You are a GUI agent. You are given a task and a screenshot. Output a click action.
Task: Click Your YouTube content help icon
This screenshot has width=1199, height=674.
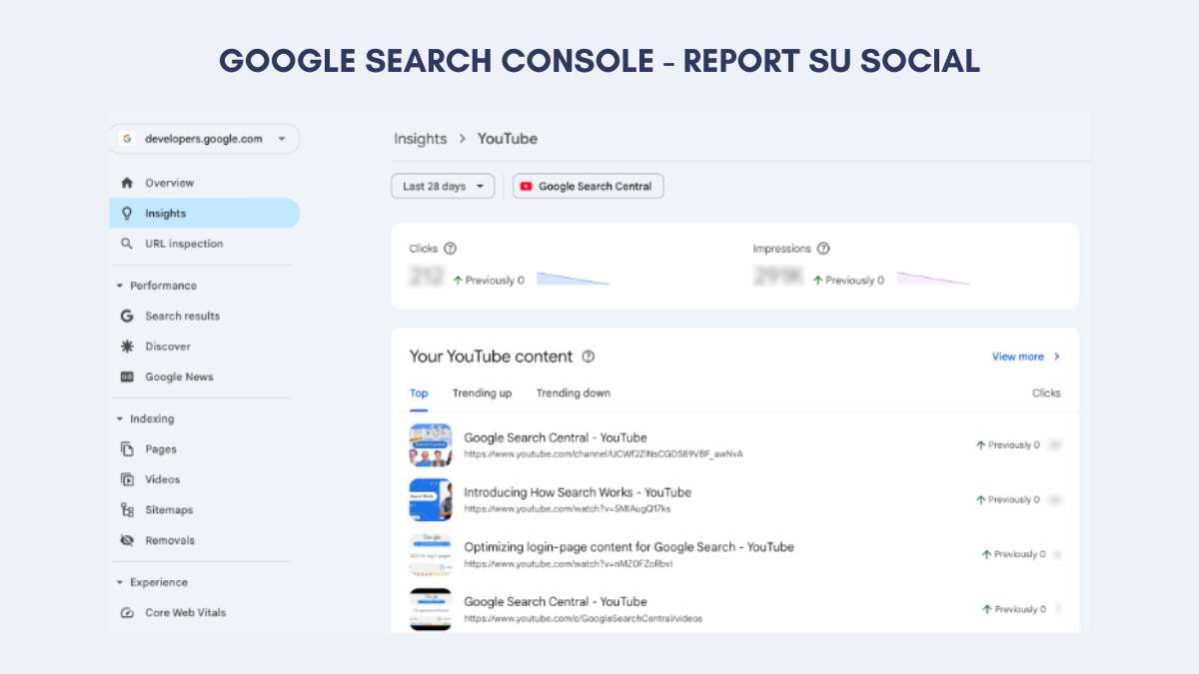pos(588,357)
